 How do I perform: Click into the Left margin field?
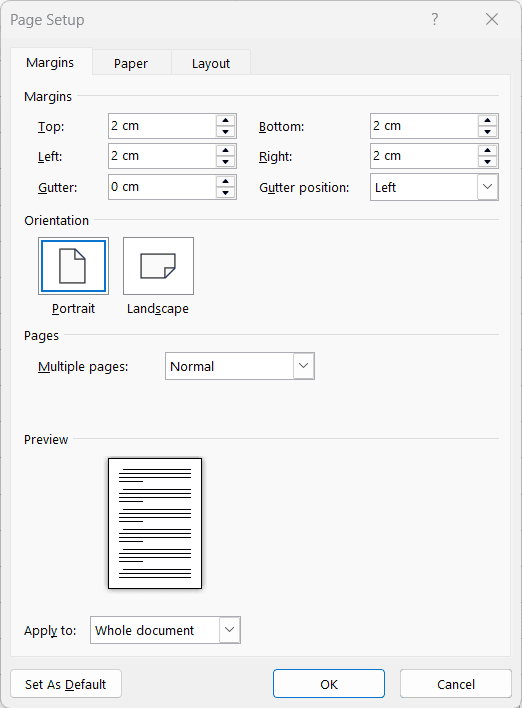click(162, 156)
